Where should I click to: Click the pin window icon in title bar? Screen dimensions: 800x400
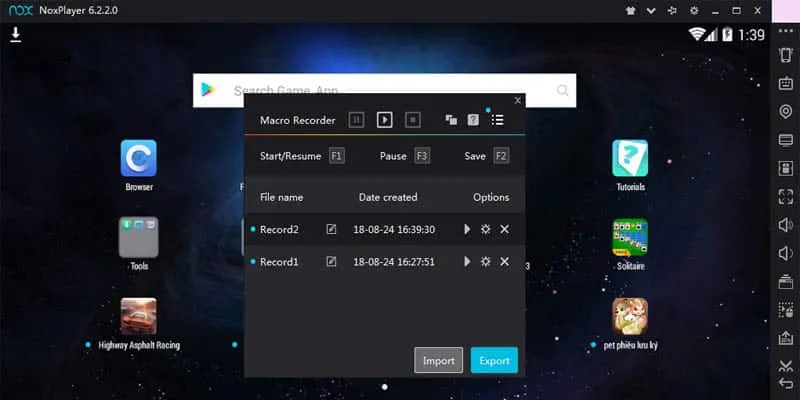click(672, 10)
